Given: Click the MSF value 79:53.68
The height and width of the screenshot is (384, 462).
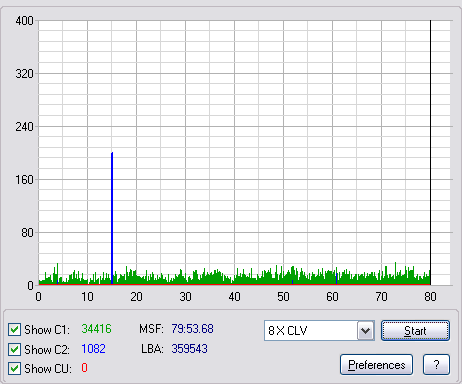Looking at the screenshot, I should [x=192, y=329].
